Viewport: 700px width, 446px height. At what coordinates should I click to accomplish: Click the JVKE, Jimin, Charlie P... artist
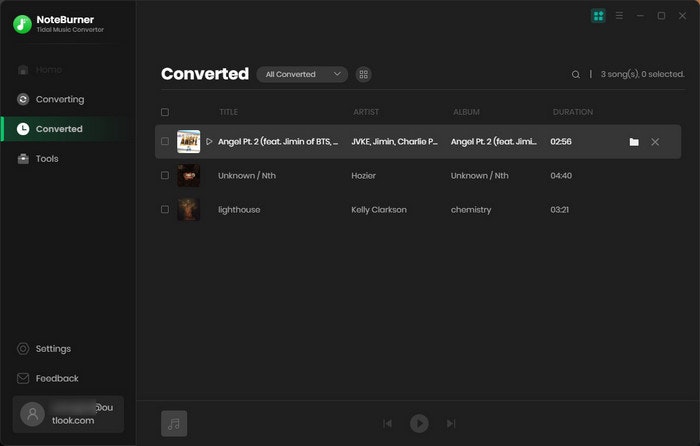394,142
